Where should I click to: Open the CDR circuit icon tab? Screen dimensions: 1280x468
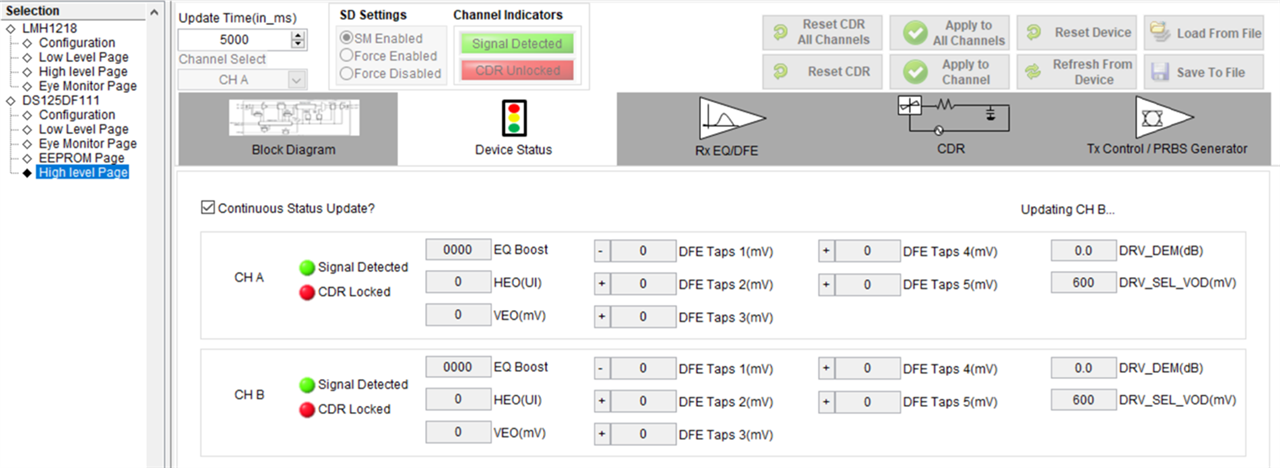(949, 117)
